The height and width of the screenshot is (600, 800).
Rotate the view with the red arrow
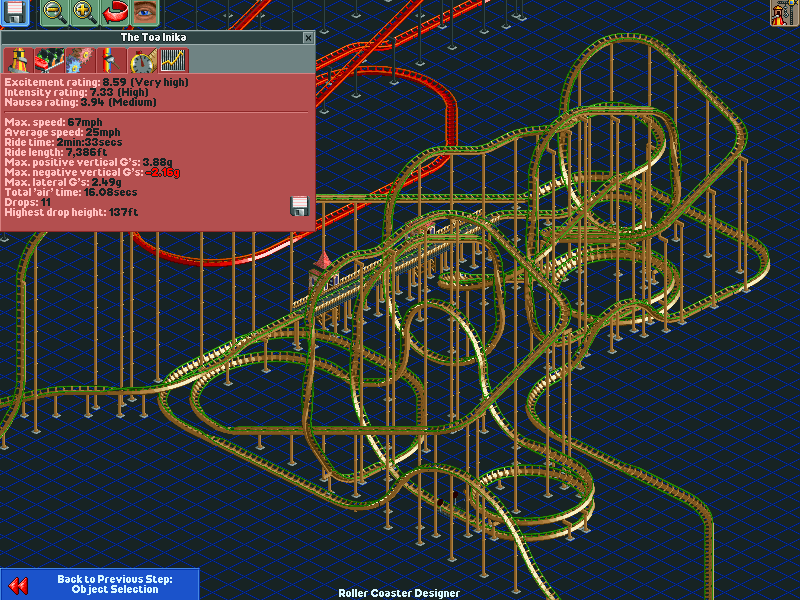coord(115,12)
